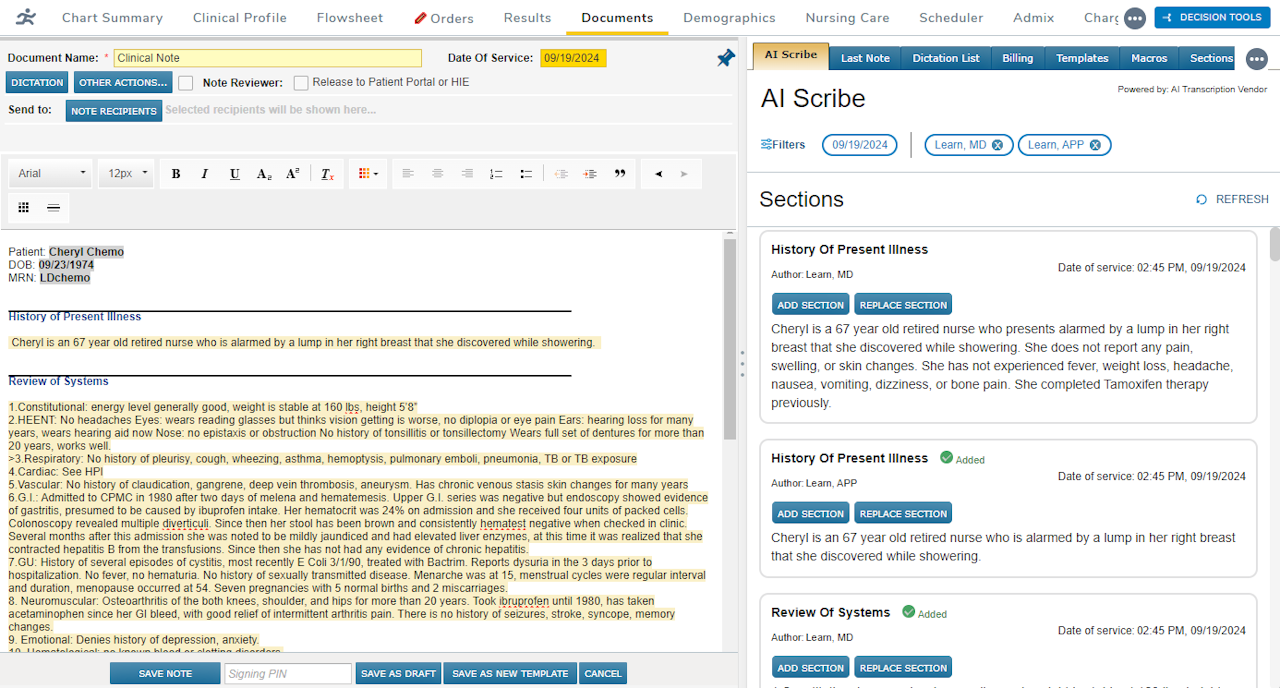Image resolution: width=1280 pixels, height=688 pixels.
Task: Select the underline formatting icon
Action: tap(234, 173)
